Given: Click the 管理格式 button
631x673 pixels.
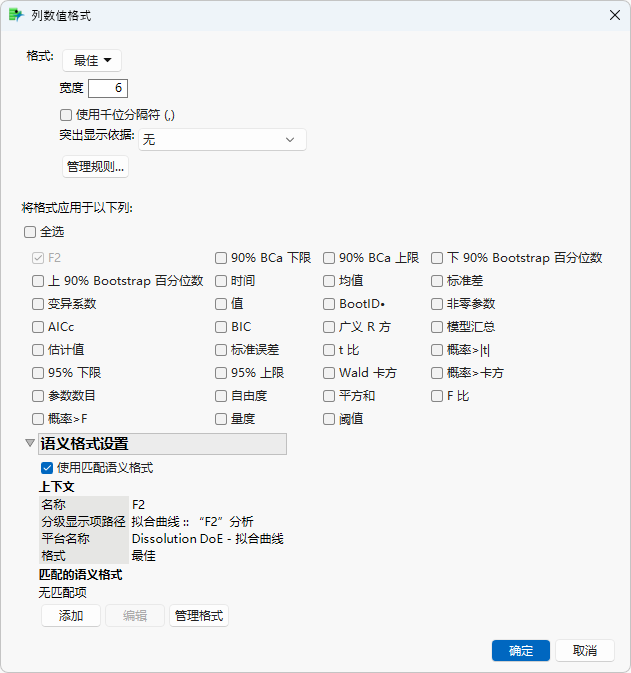Looking at the screenshot, I should (x=199, y=616).
